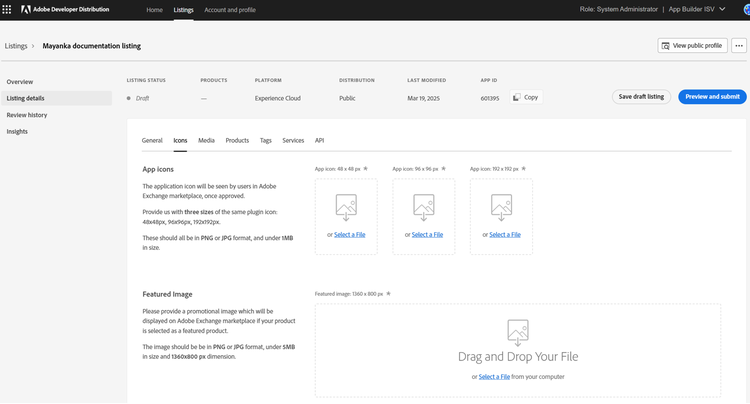Click the Public distribution value
Viewport: 750px width, 404px height.
347,98
